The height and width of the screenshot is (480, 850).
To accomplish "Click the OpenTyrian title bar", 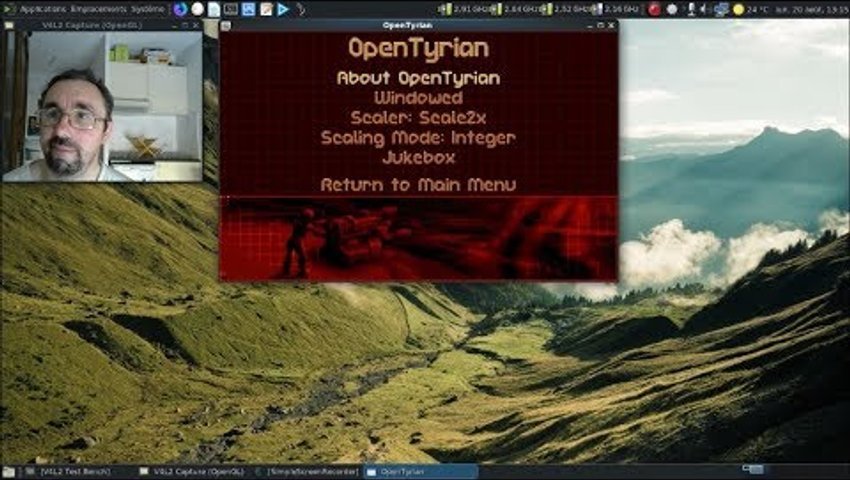I will [407, 25].
